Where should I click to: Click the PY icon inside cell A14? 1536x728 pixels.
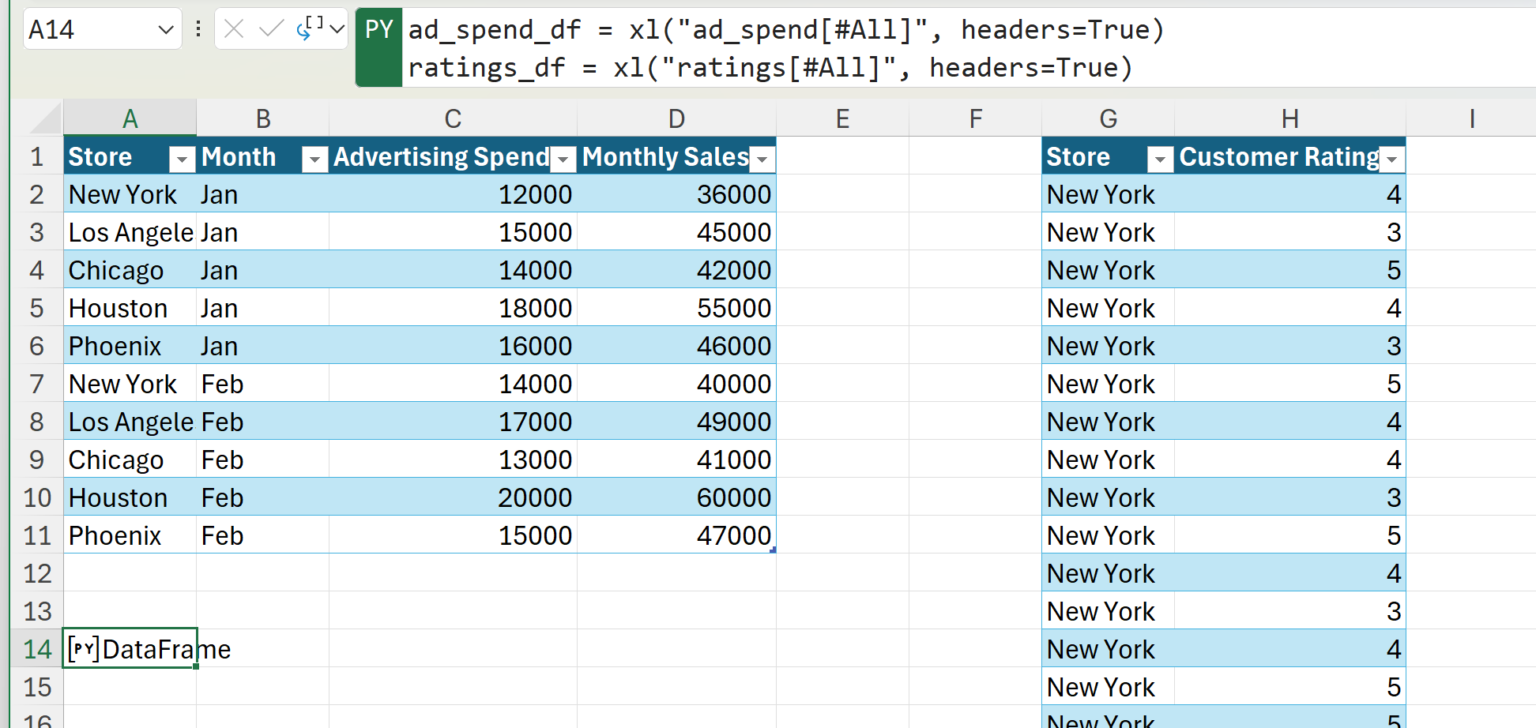(x=84, y=650)
